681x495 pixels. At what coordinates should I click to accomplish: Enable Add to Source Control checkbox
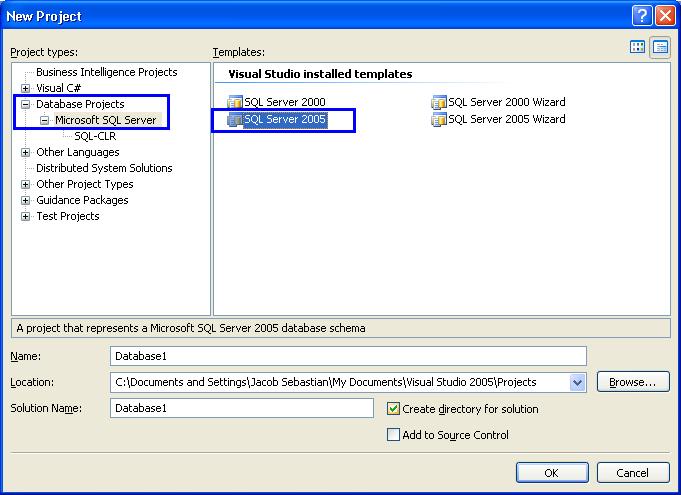(x=394, y=435)
